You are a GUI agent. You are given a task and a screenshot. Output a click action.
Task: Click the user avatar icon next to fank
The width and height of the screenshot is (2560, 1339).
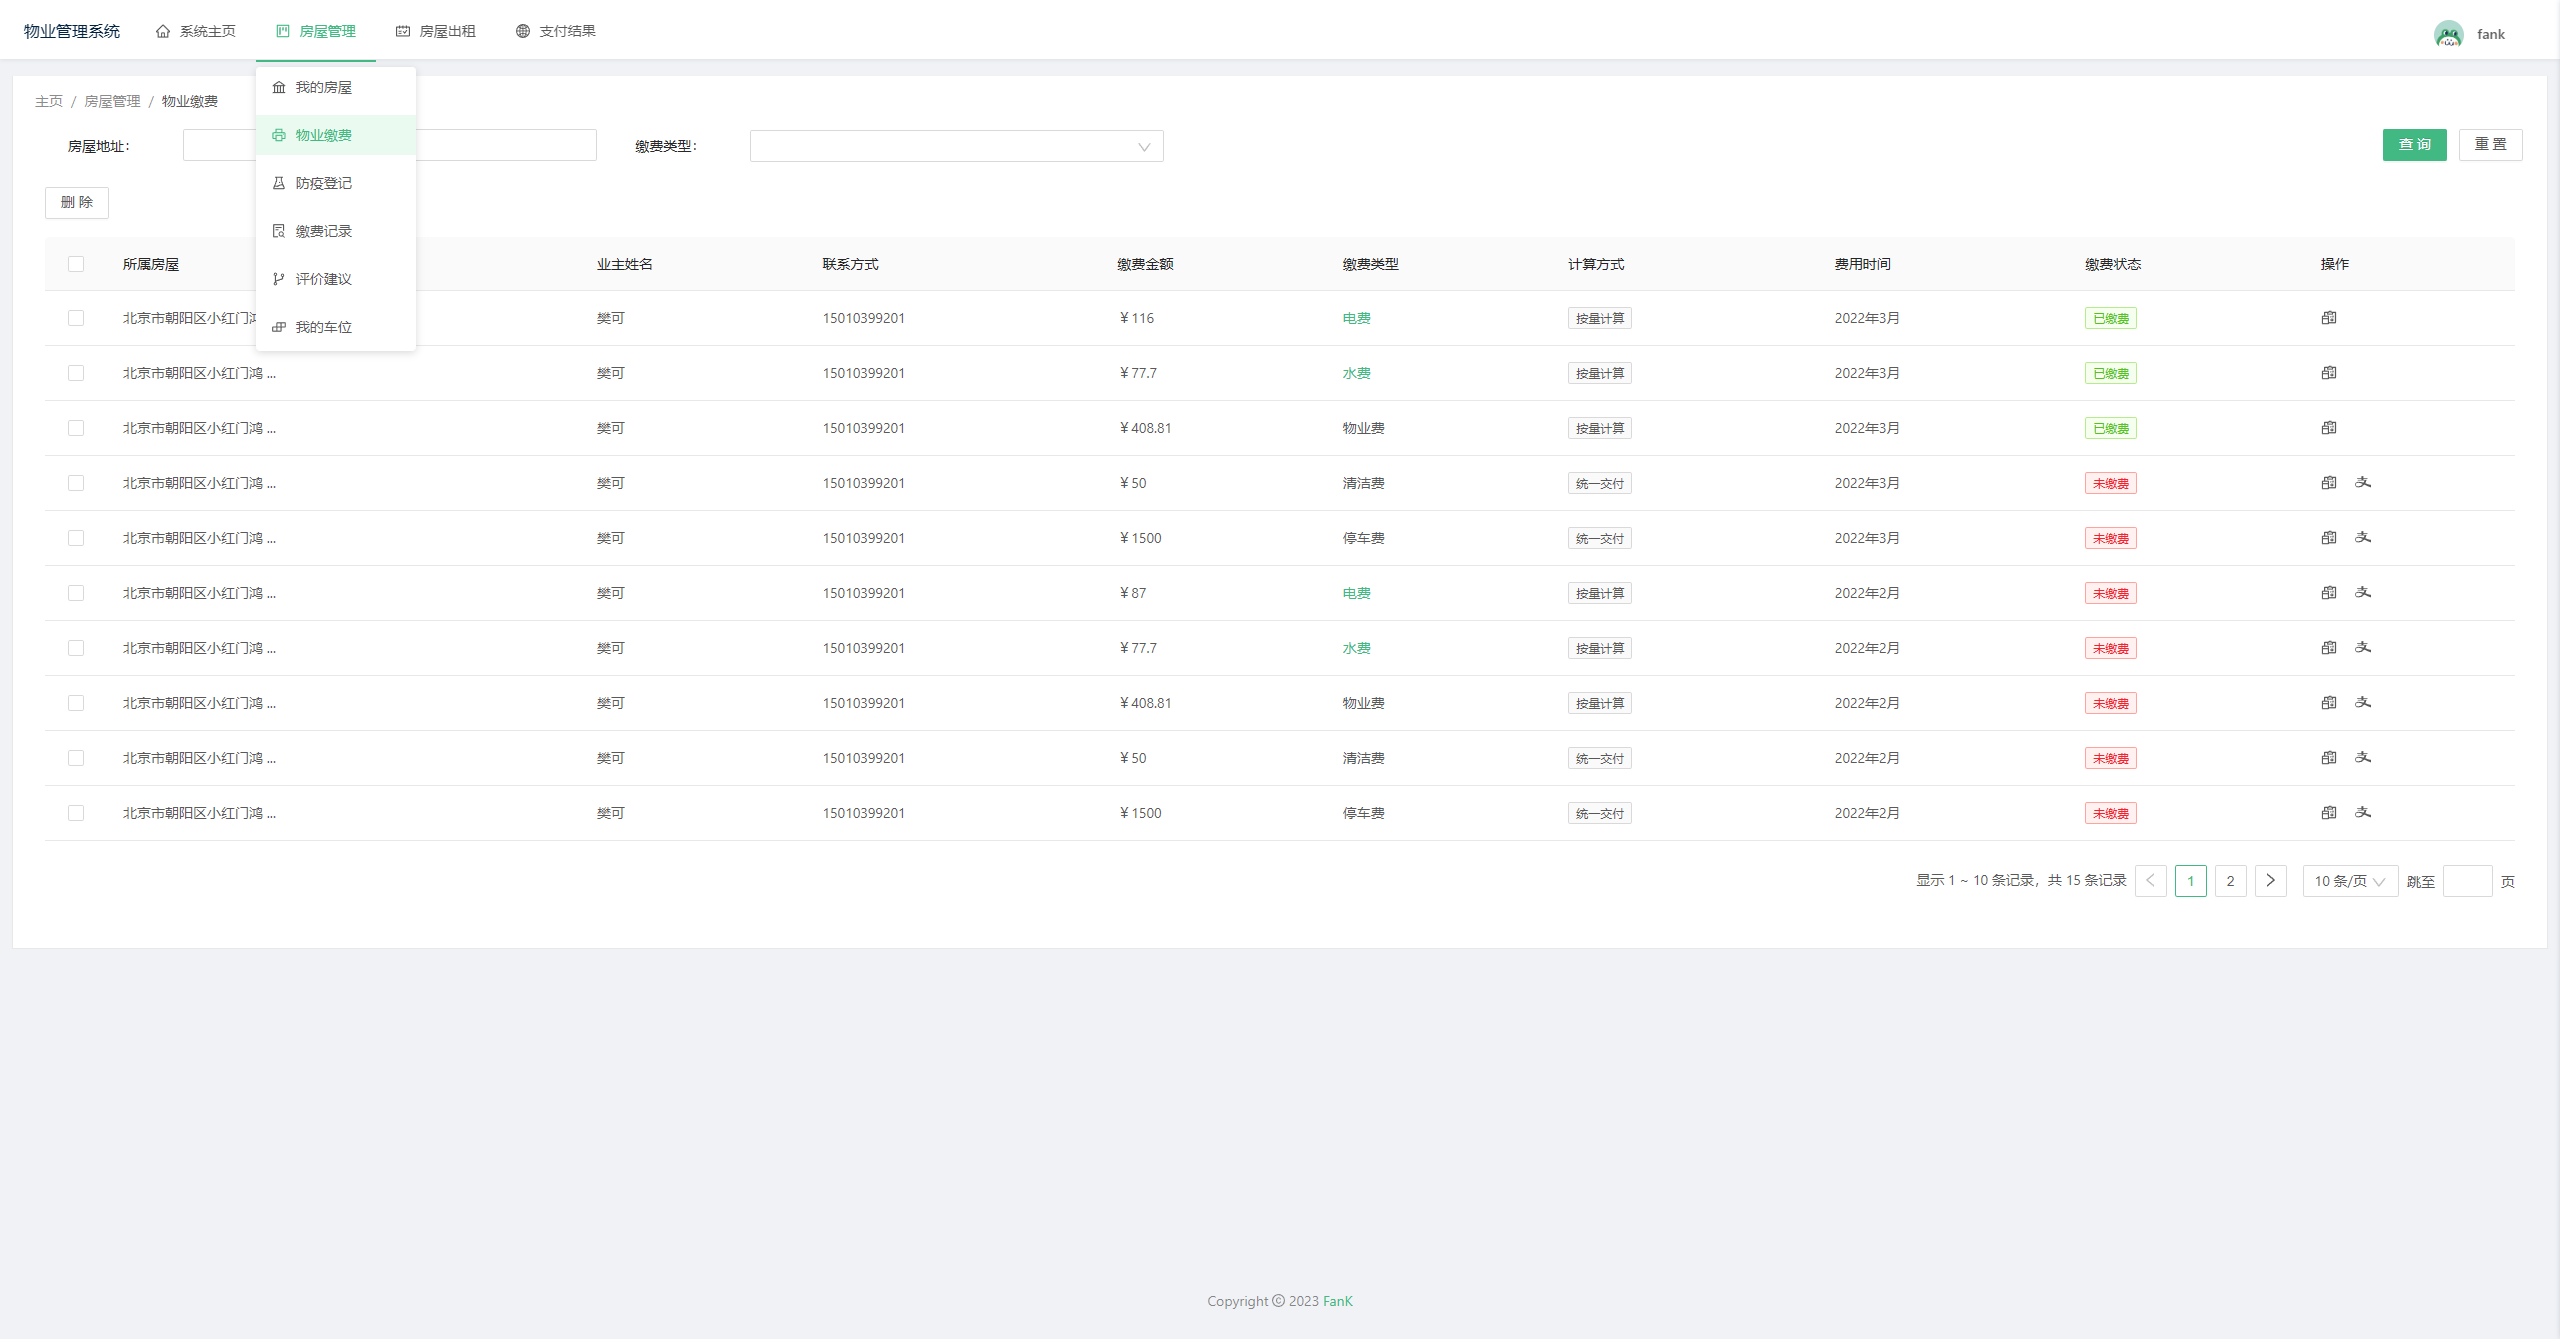[2448, 34]
